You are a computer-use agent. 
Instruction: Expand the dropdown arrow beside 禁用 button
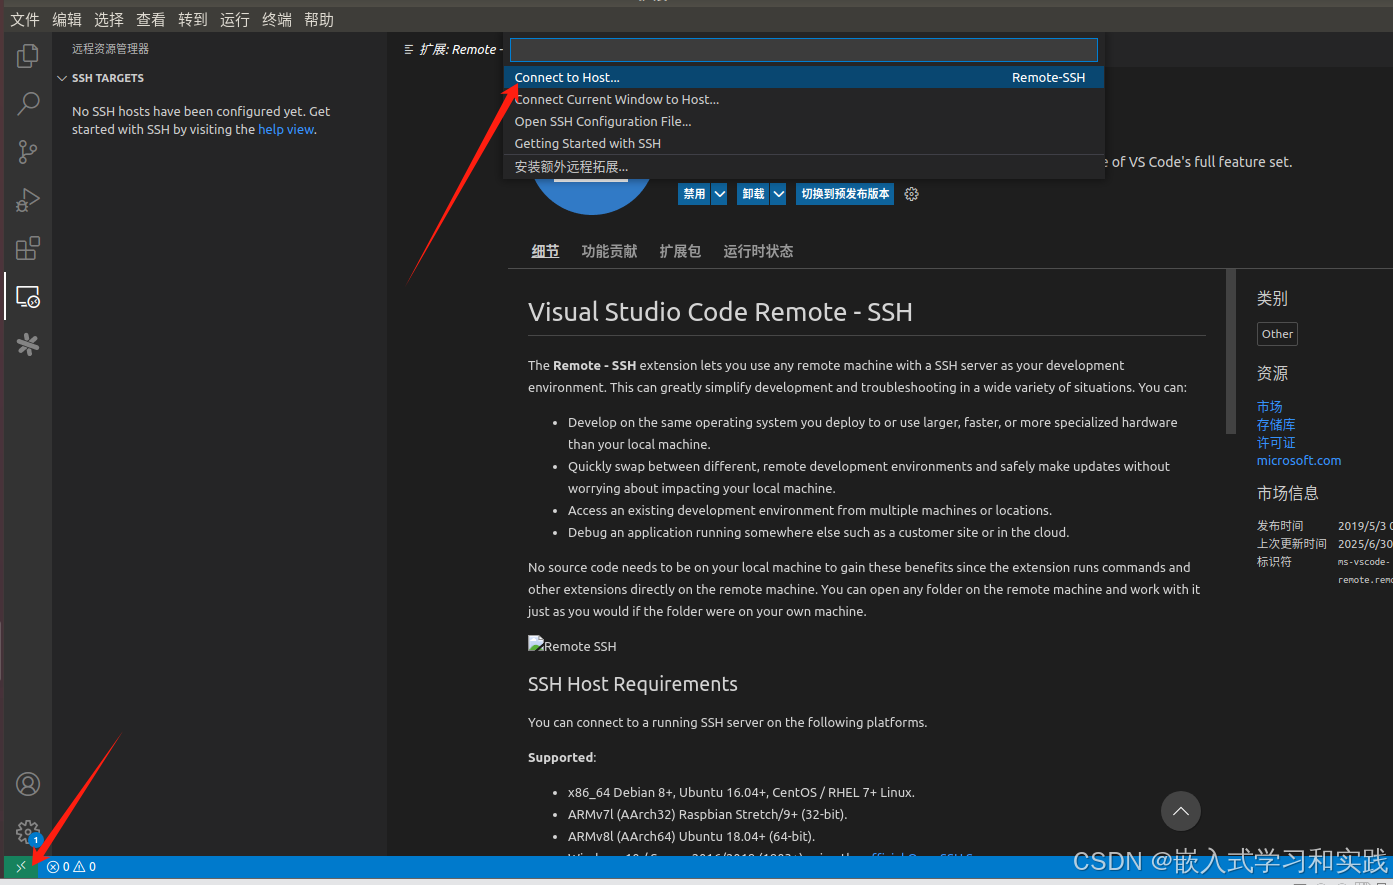[718, 194]
